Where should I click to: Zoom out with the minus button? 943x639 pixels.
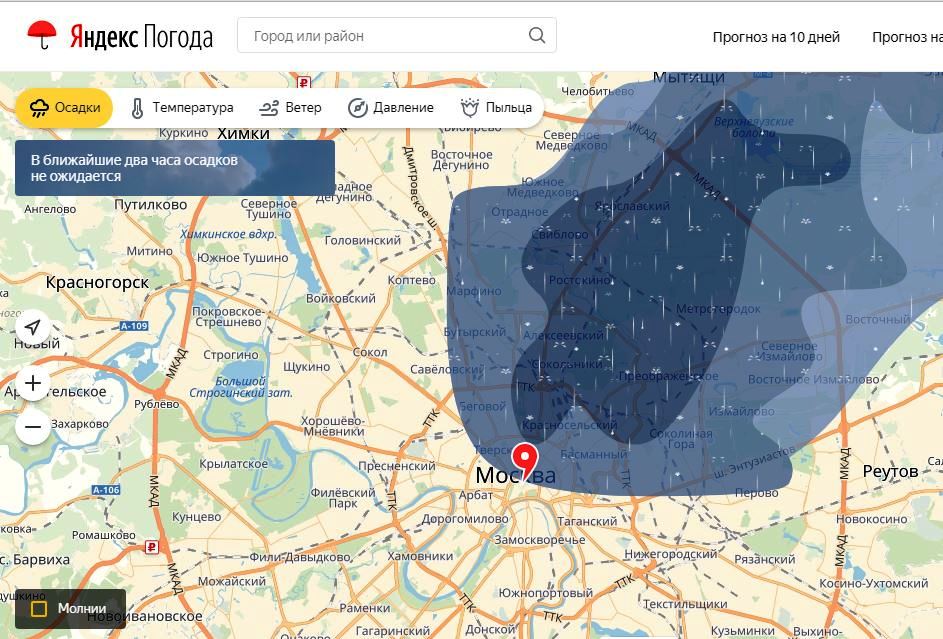pyautogui.click(x=33, y=427)
